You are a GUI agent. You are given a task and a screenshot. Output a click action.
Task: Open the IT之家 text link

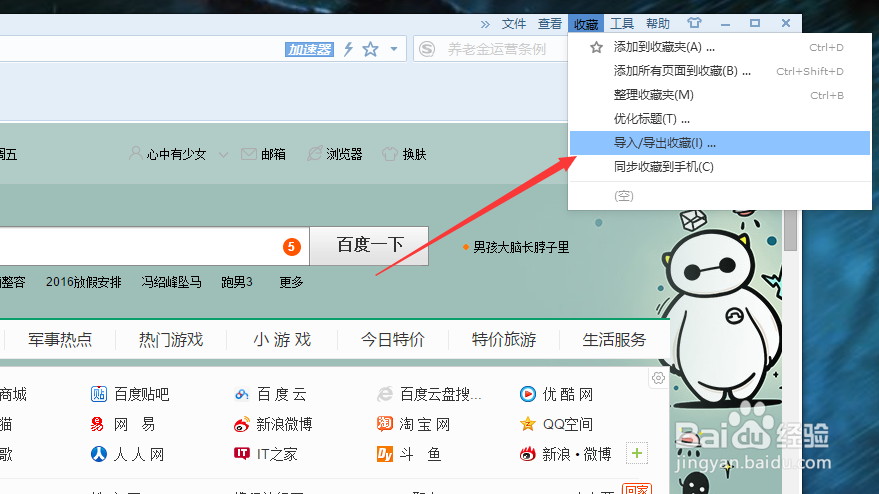pos(277,454)
